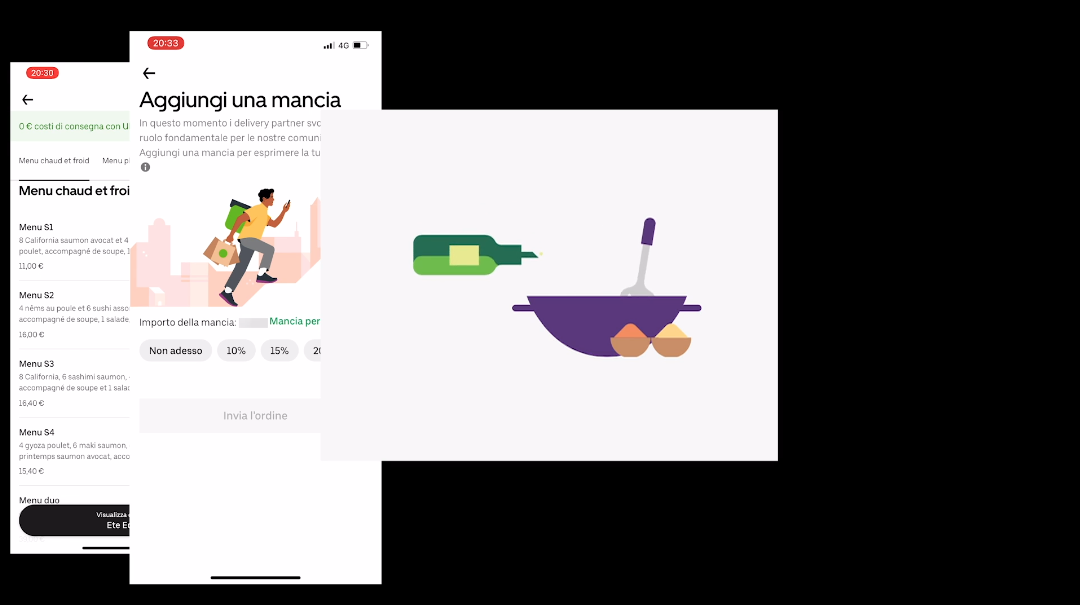The height and width of the screenshot is (605, 1080).
Task: Open Menu S4 item
Action: (74, 451)
